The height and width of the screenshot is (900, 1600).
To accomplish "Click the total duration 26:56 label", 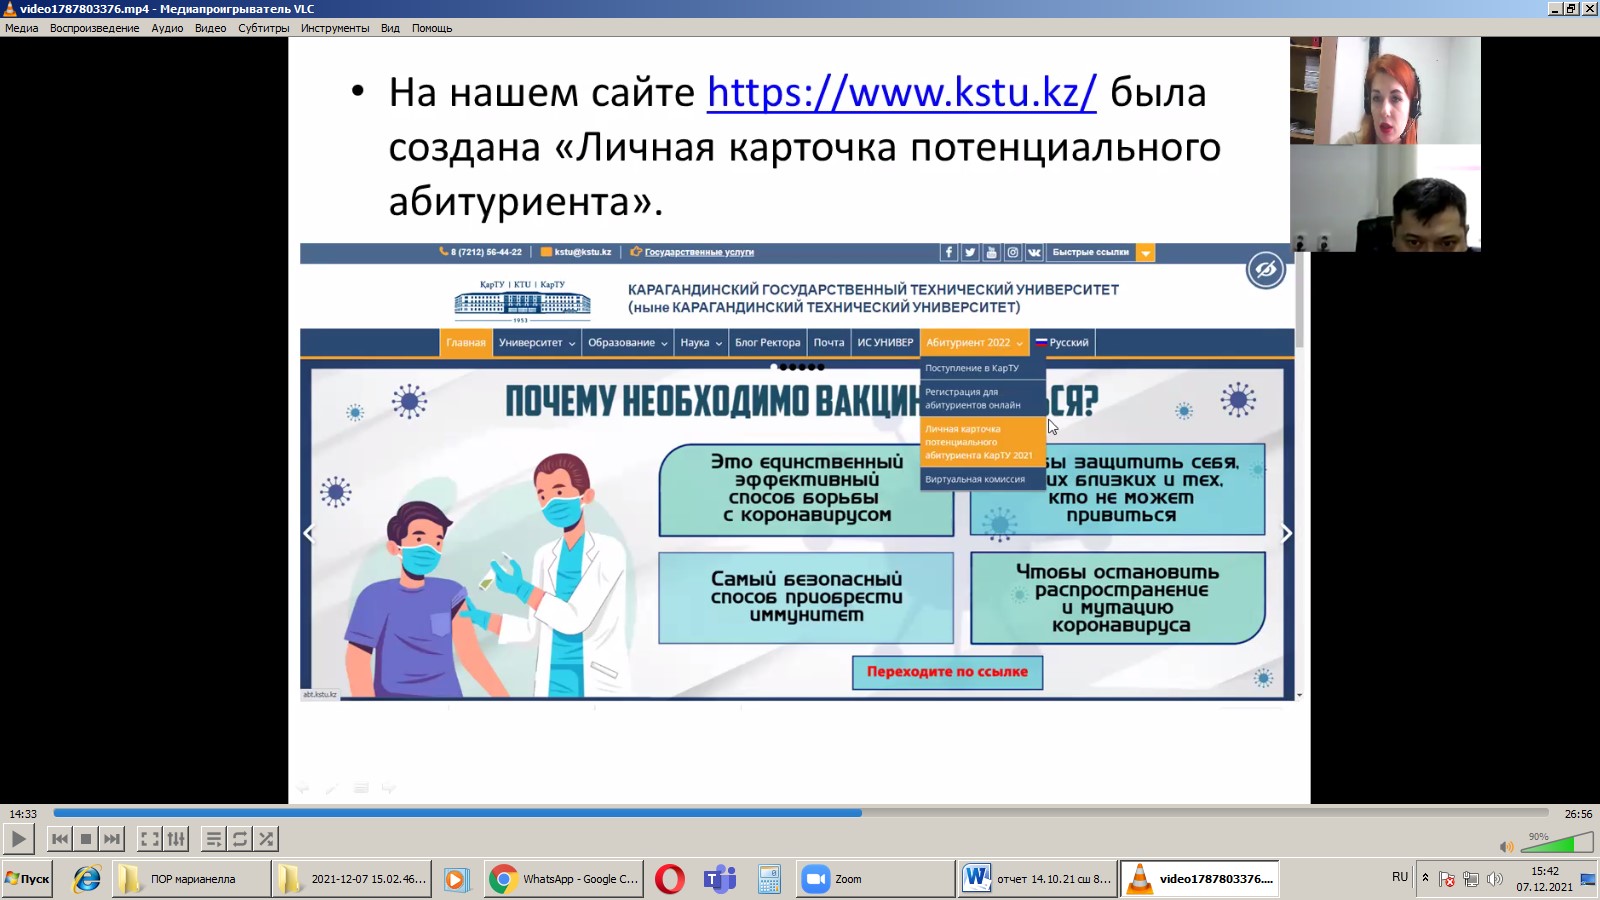I will pyautogui.click(x=1578, y=814).
